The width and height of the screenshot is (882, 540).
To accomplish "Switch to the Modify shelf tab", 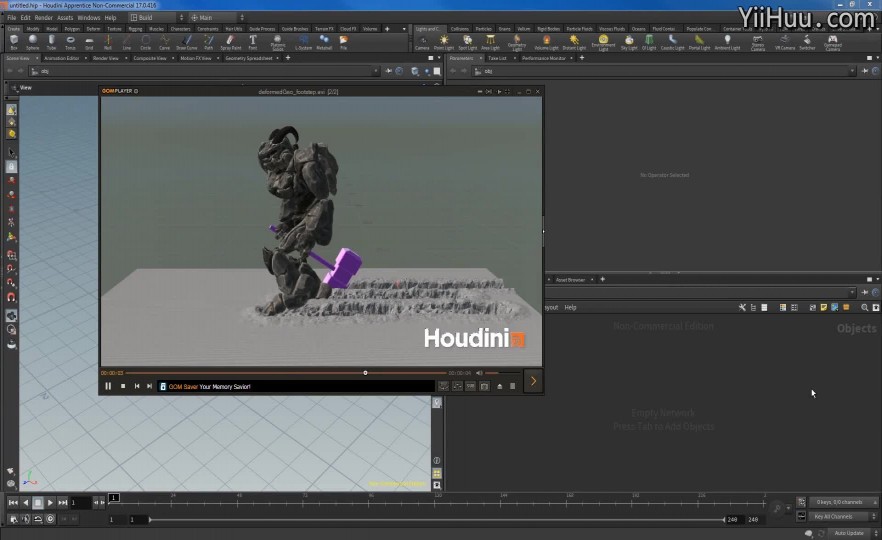I will 33,29.
